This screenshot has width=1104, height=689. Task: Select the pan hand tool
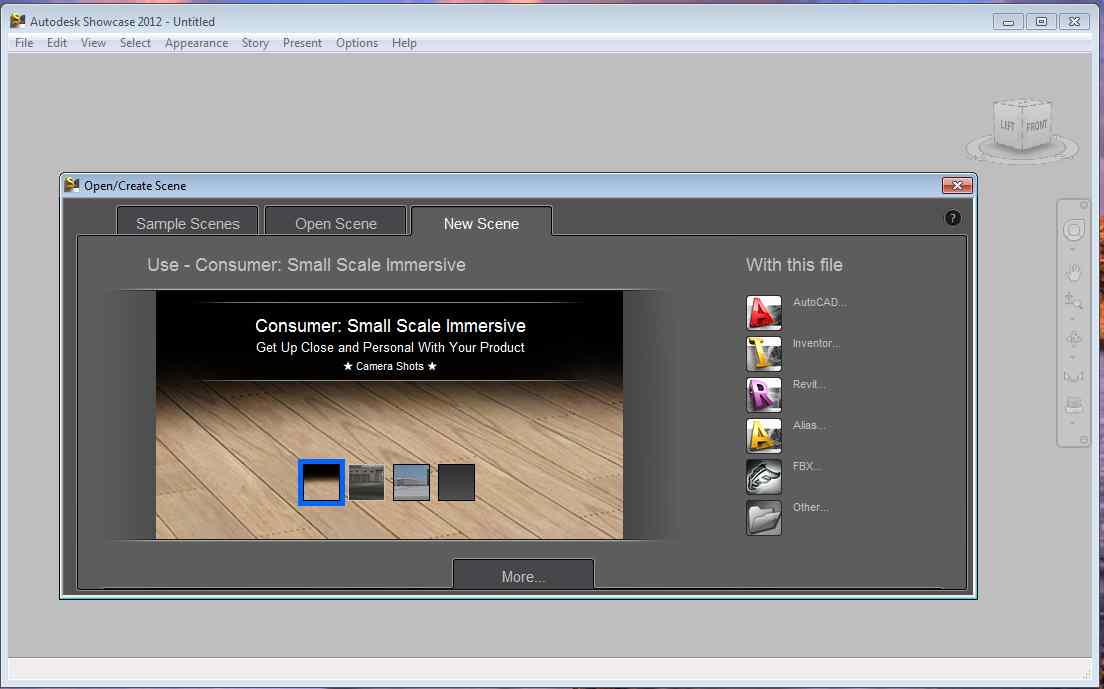tap(1074, 272)
